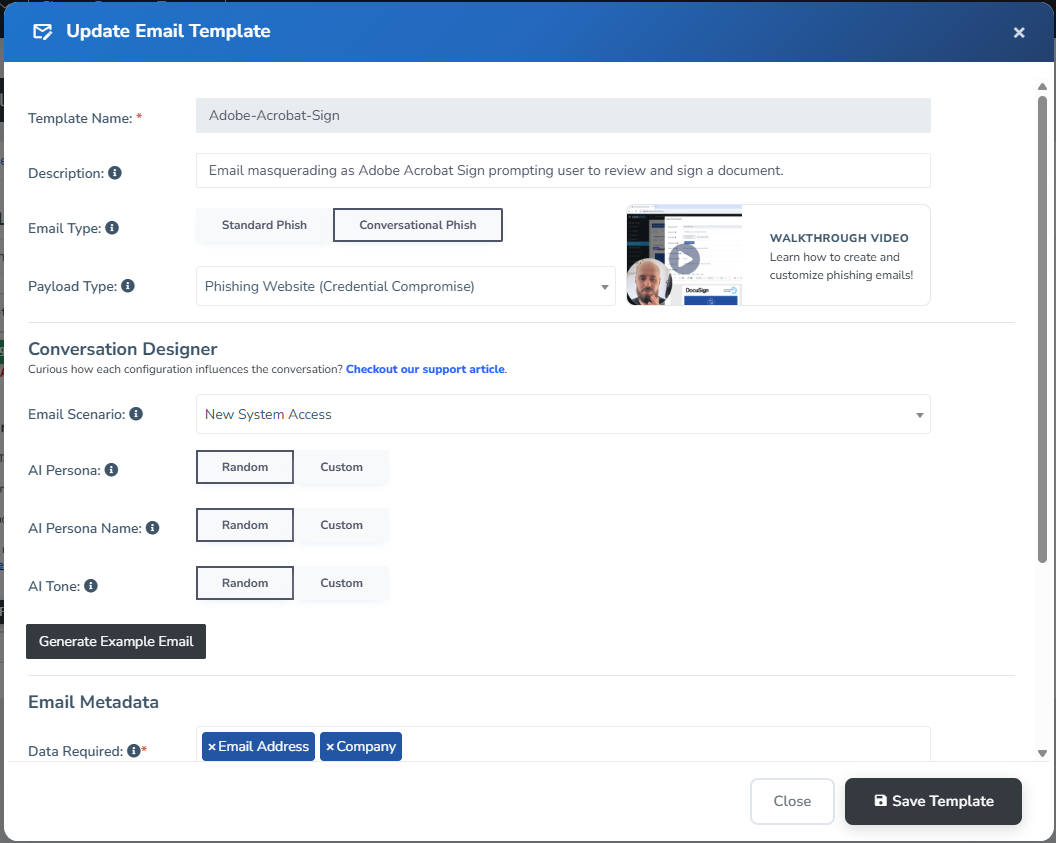Play the walkthrough video
Screen dimensions: 1056x843
pos(684,259)
